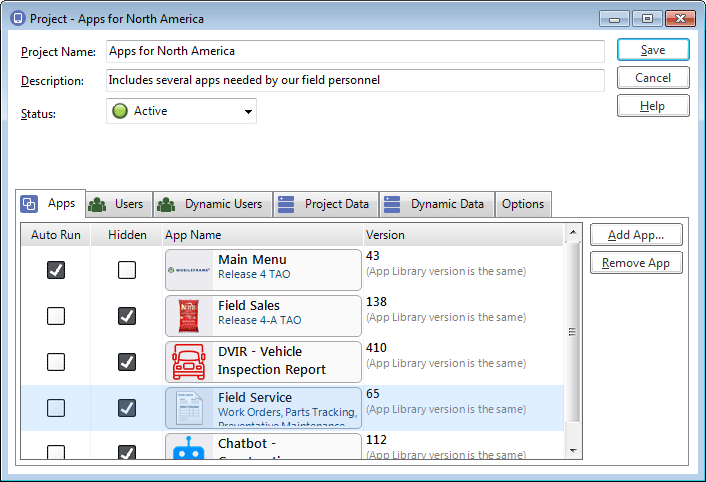Viewport: 706px width, 482px height.
Task: Maximize the project window
Action: click(647, 18)
